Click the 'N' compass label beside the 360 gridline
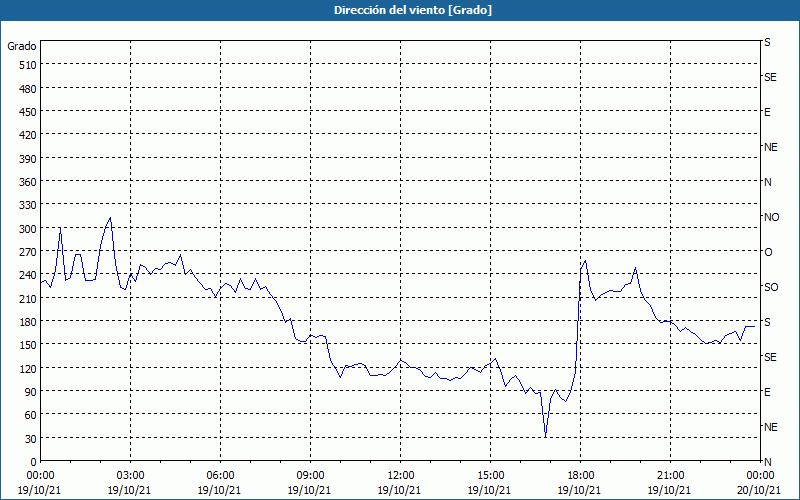 [x=767, y=182]
